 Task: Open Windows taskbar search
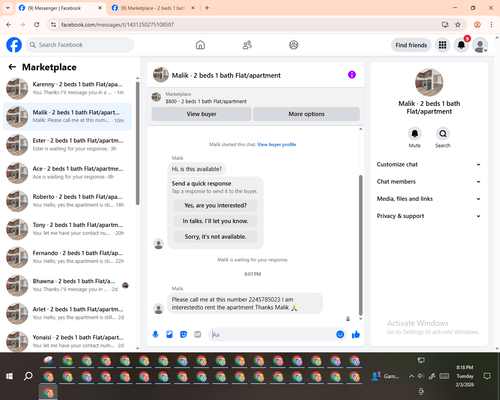click(x=28, y=376)
